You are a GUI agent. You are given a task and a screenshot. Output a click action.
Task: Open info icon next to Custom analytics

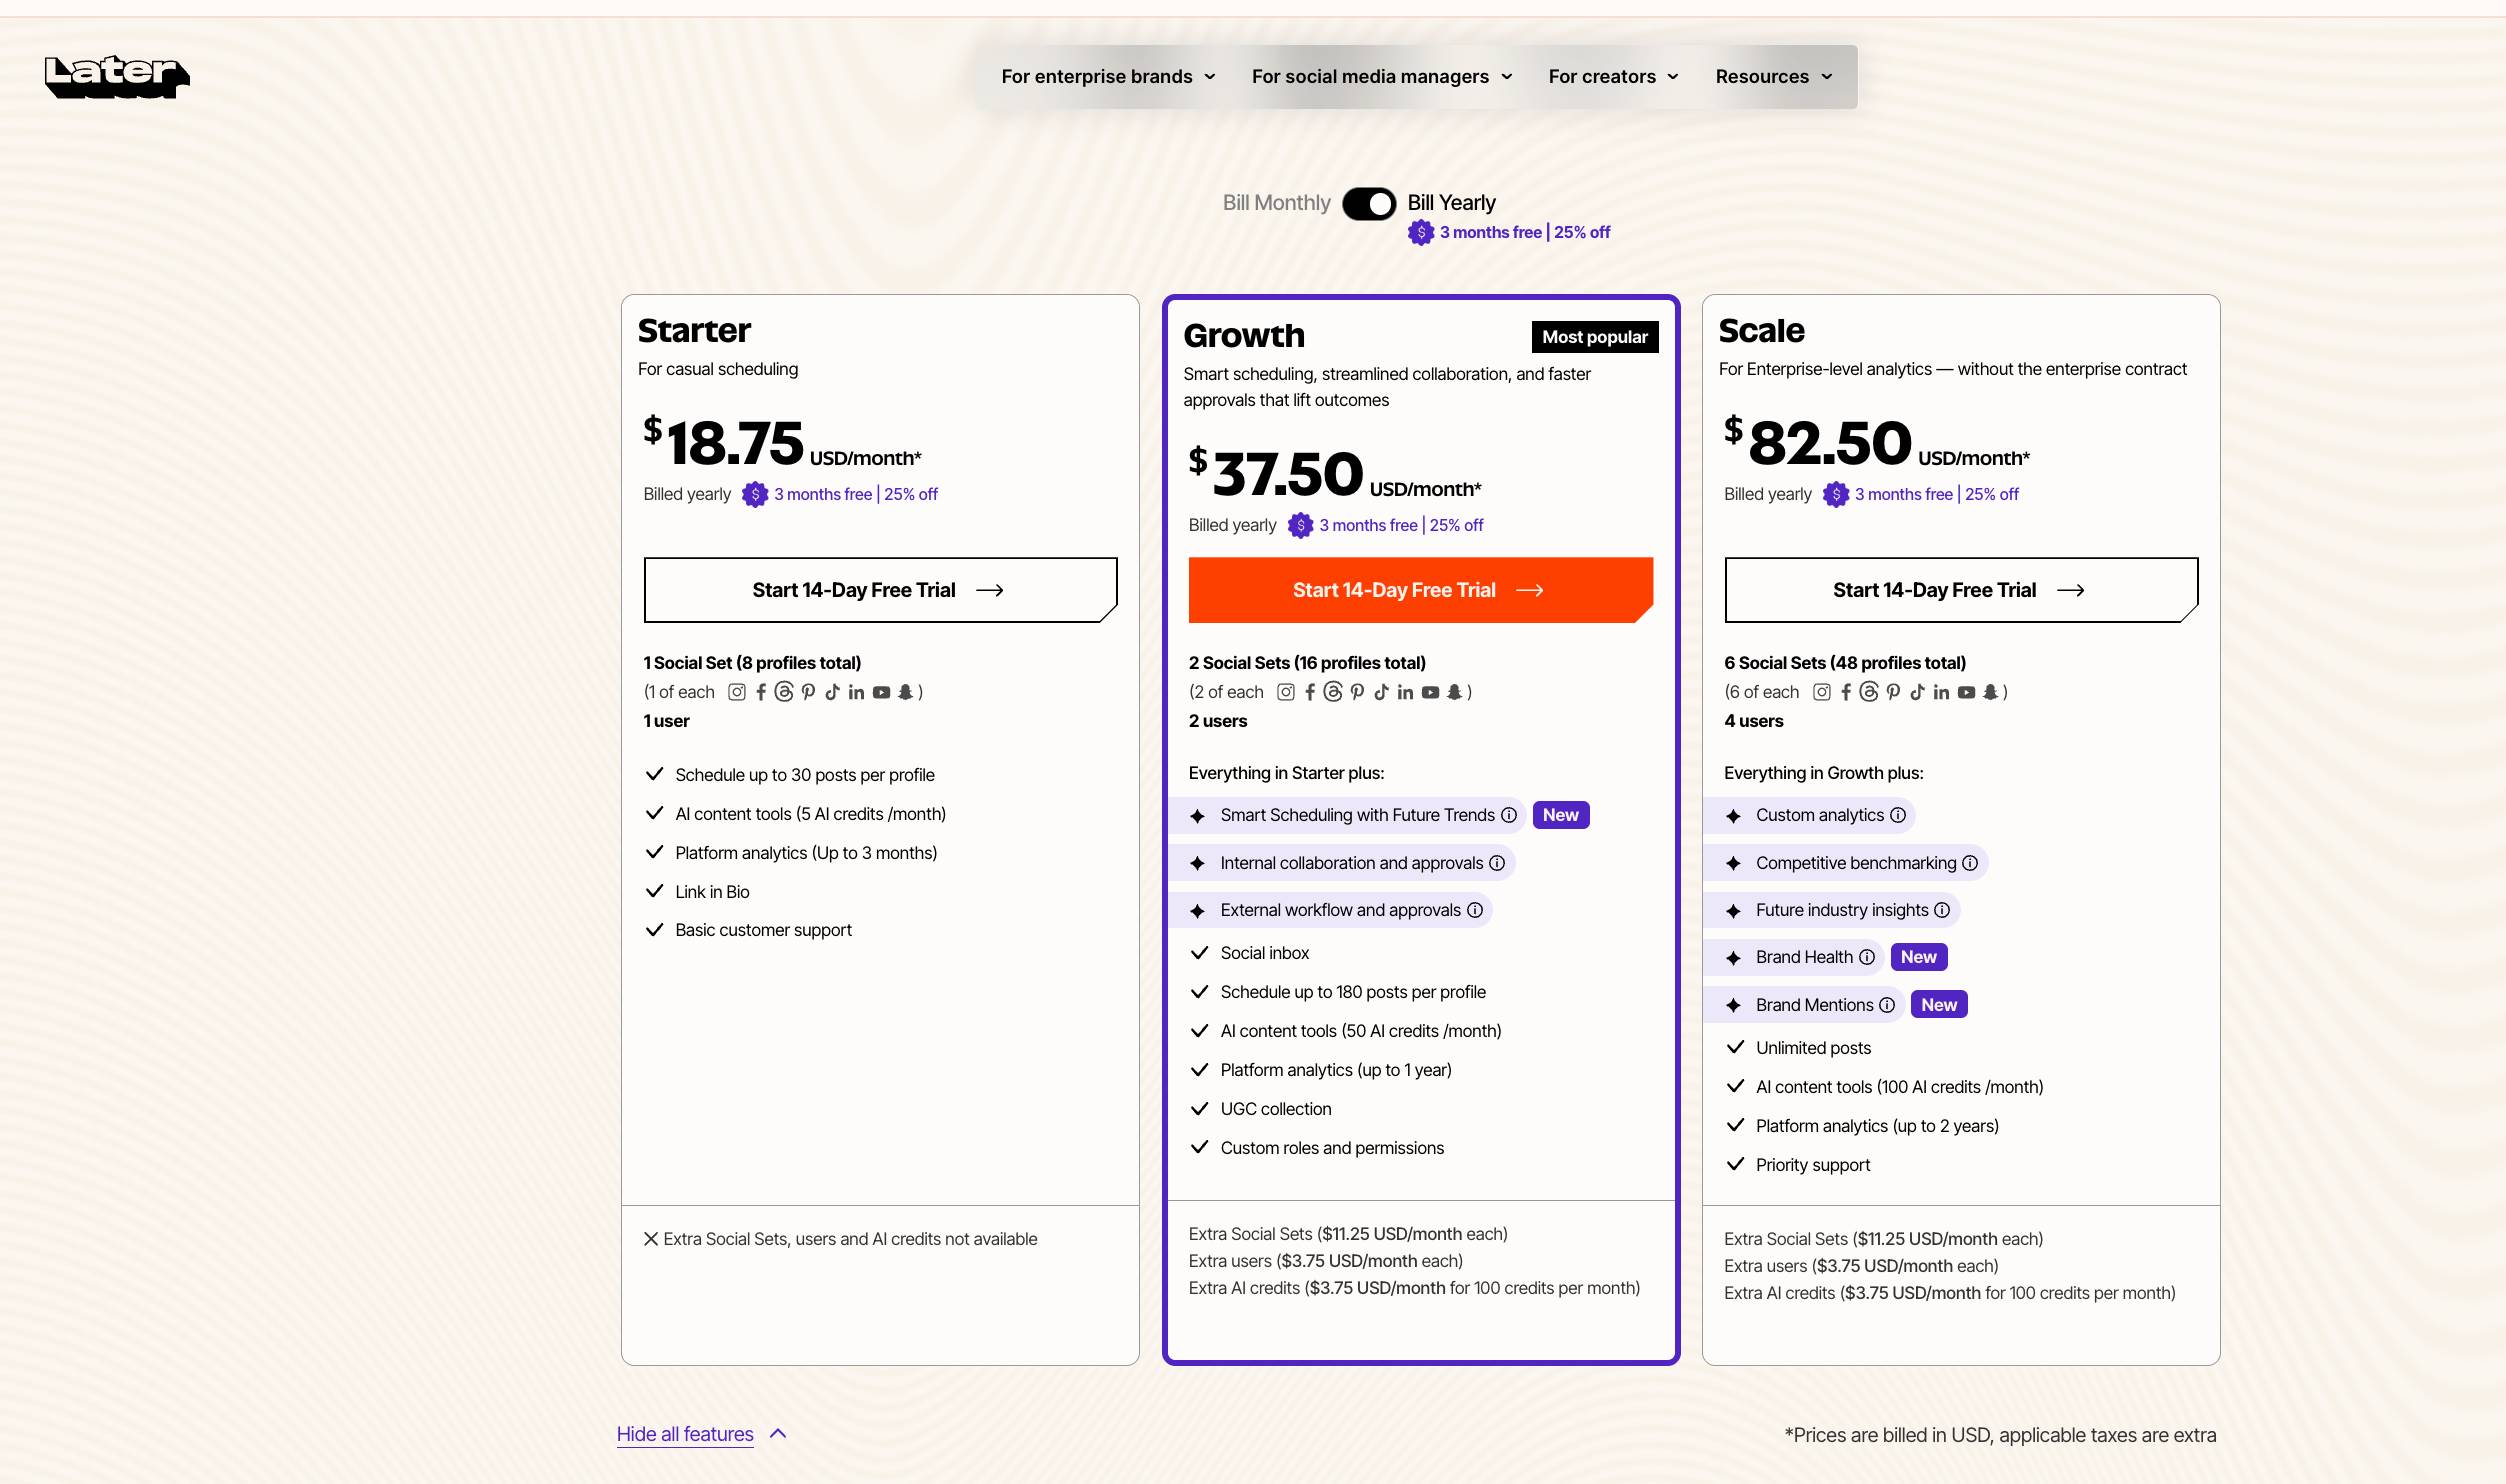click(x=1898, y=815)
